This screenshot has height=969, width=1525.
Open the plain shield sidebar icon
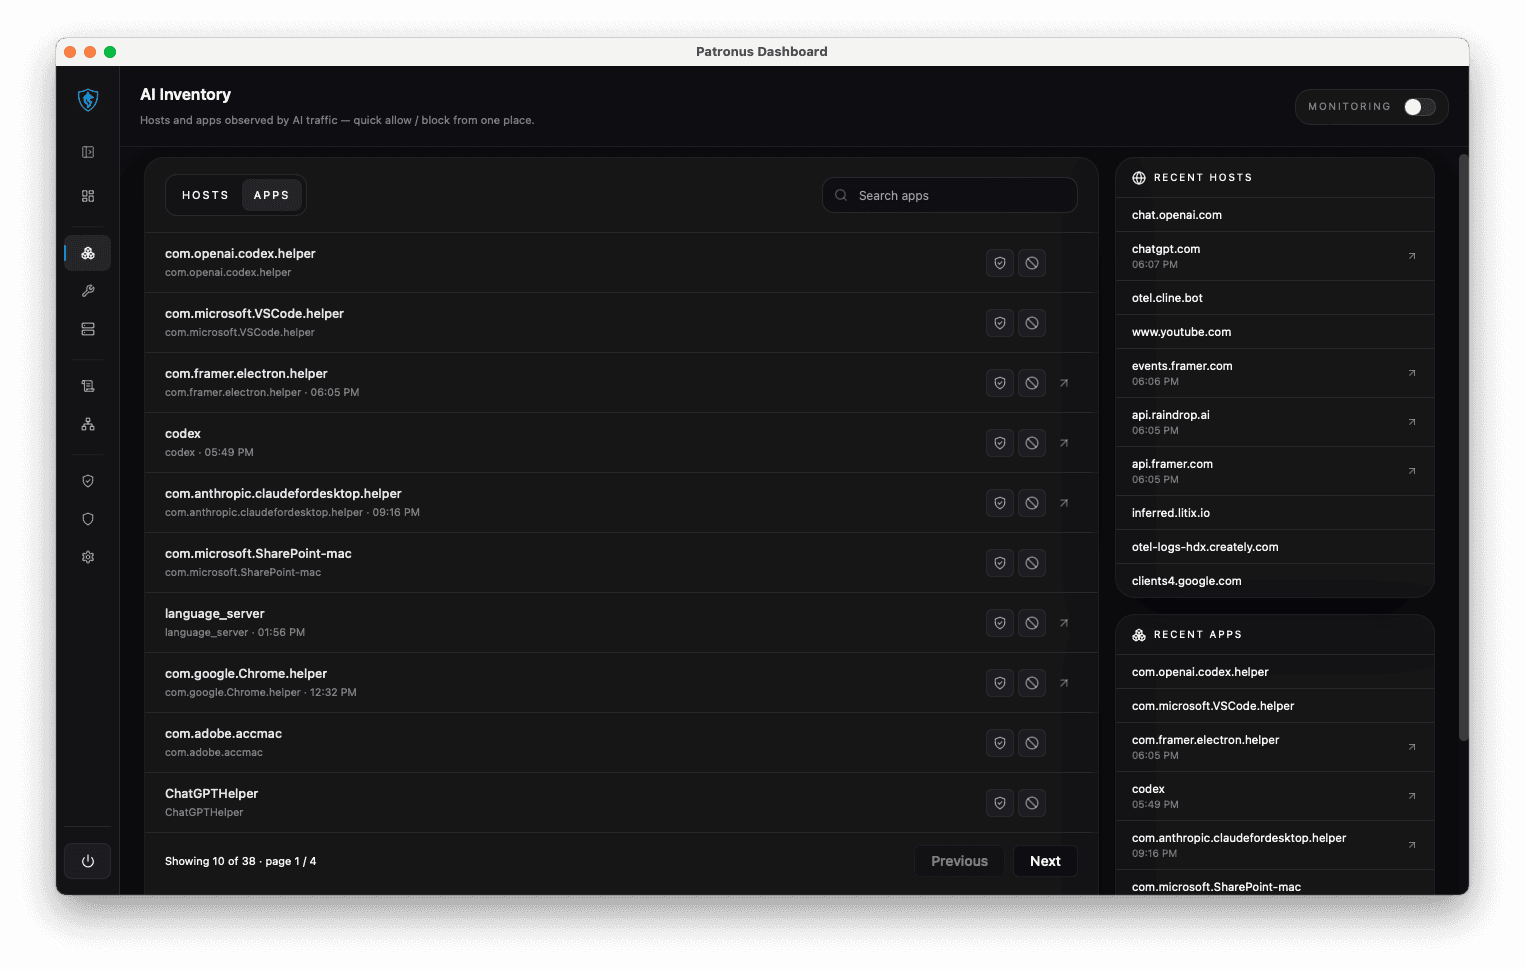click(88, 519)
